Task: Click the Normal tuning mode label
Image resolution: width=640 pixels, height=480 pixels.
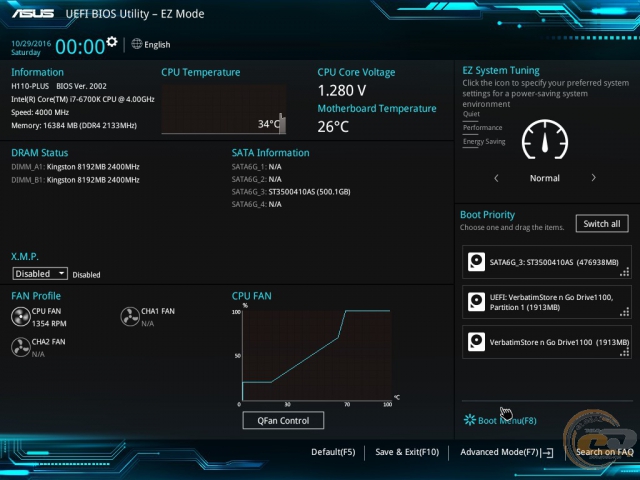Action: tap(544, 178)
